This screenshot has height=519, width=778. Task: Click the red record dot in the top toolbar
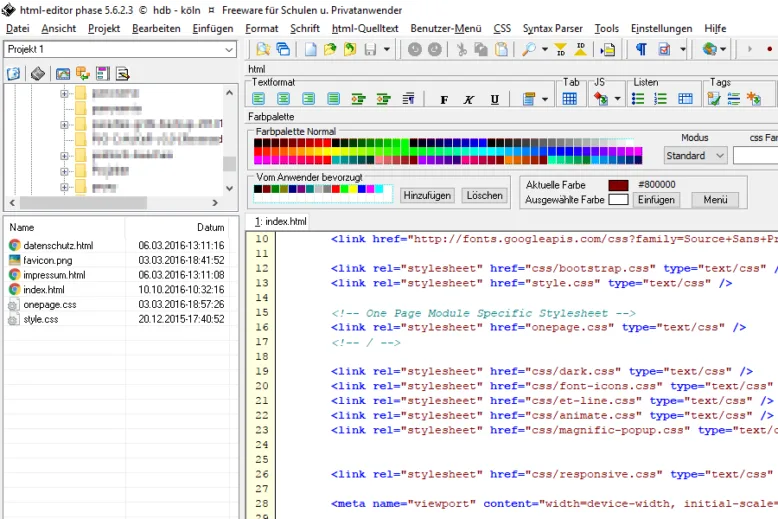click(x=770, y=49)
